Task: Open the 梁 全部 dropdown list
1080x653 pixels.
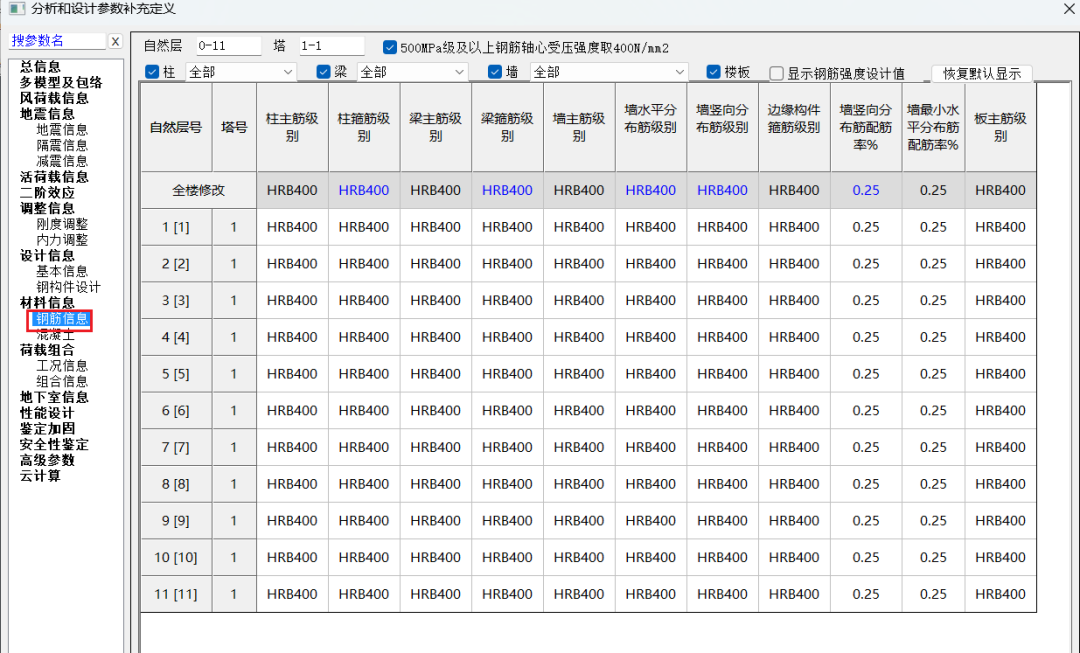Action: coord(458,72)
